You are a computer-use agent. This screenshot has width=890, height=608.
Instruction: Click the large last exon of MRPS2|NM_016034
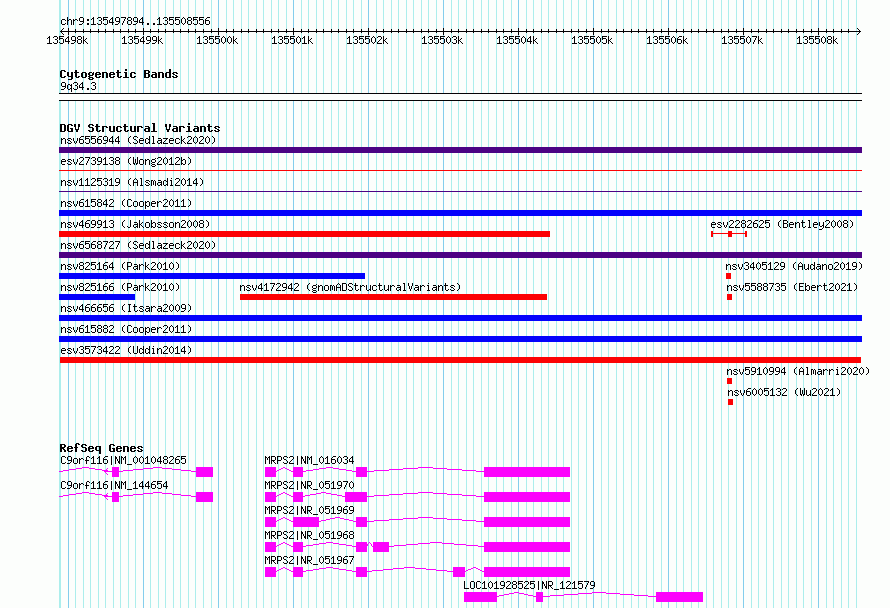point(527,472)
